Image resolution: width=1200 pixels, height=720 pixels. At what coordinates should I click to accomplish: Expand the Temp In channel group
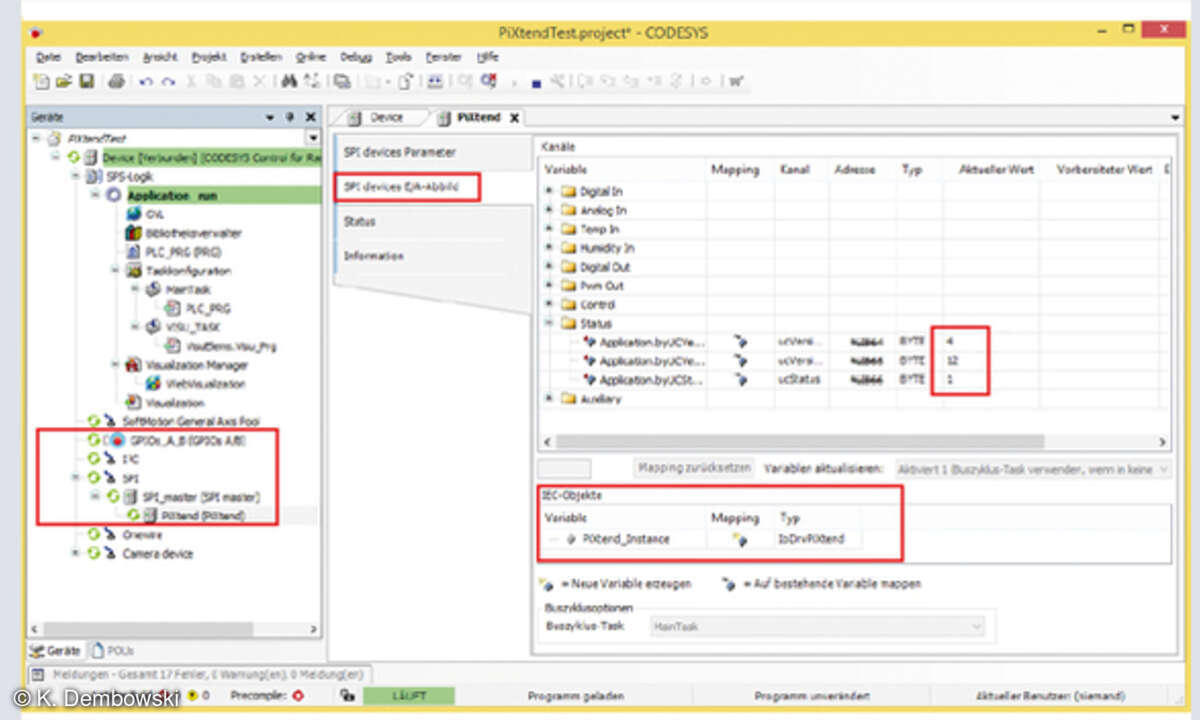[x=548, y=229]
